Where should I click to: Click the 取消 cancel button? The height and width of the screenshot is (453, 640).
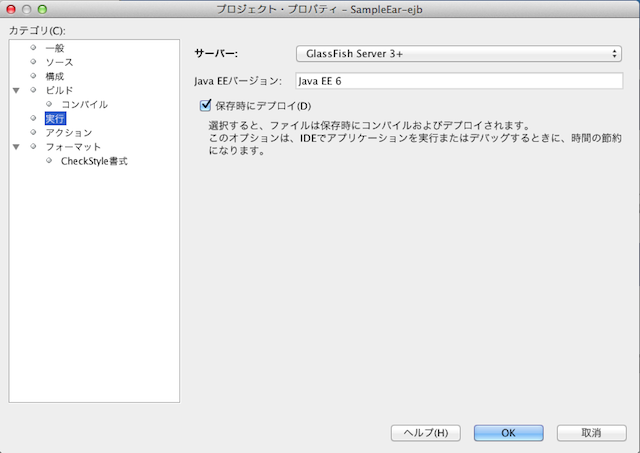click(591, 433)
